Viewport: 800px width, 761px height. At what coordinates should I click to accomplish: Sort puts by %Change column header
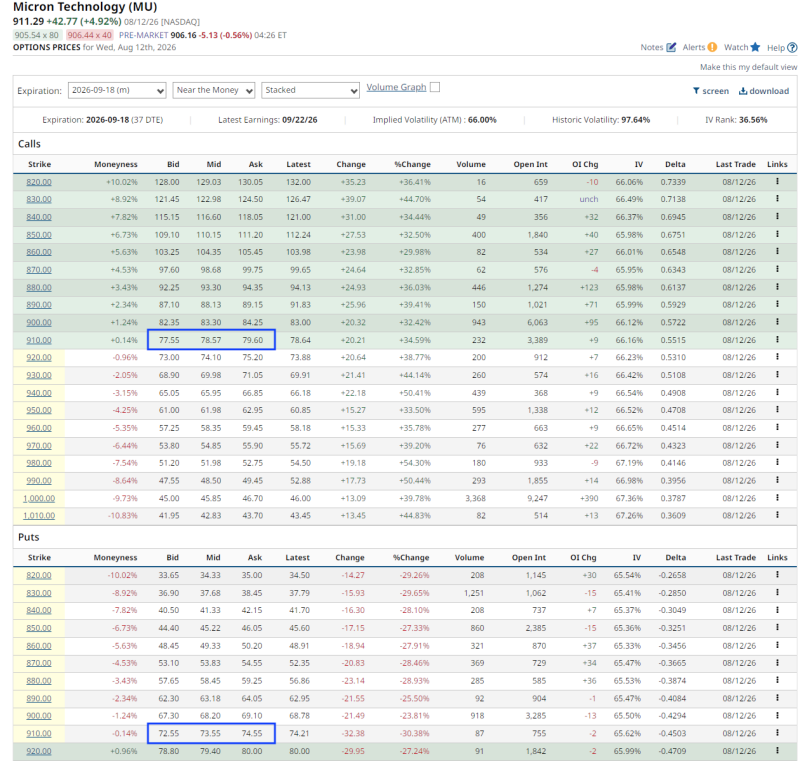click(x=411, y=557)
